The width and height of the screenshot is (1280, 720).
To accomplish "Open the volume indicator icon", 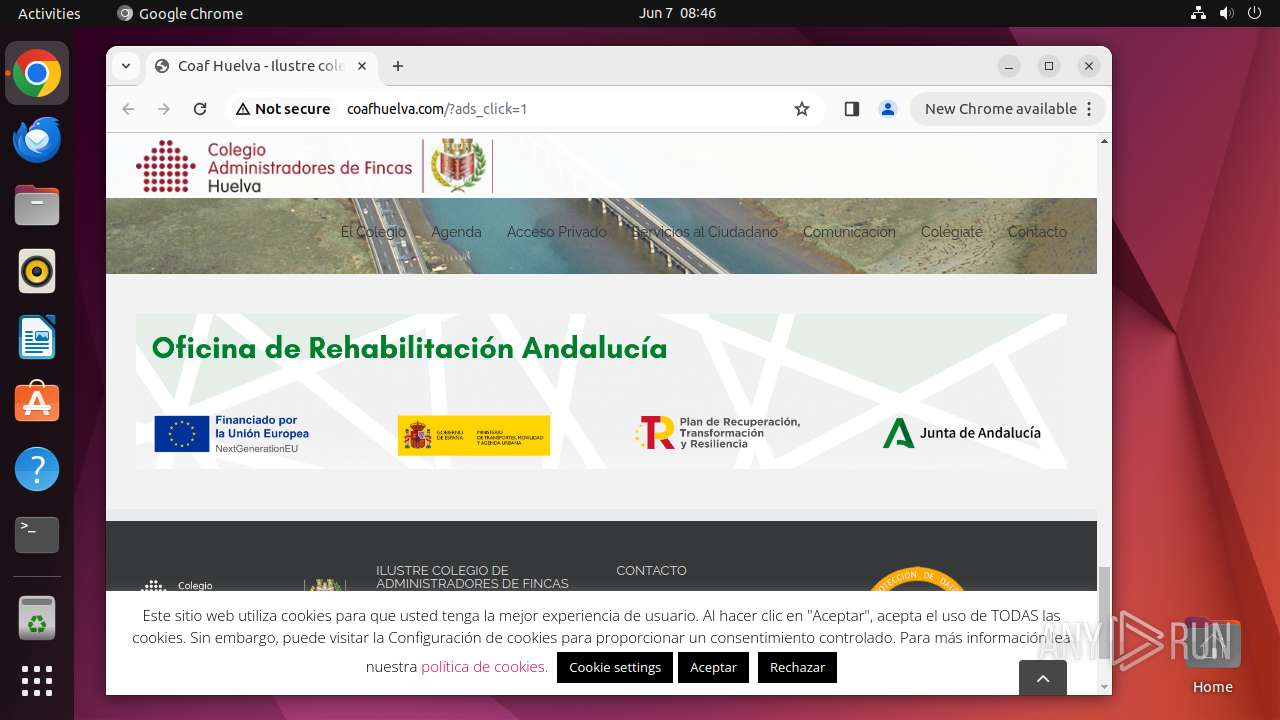I will (1226, 13).
